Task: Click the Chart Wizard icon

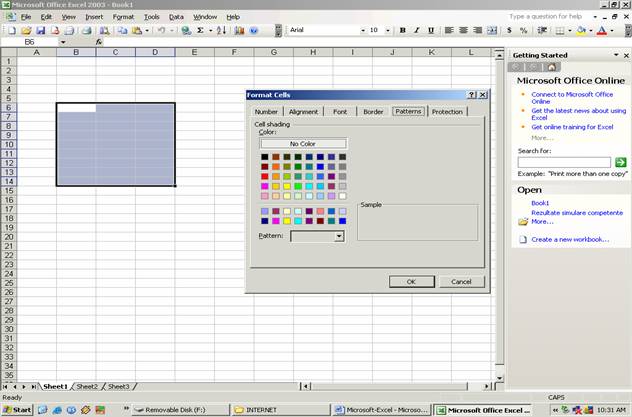Action: (x=239, y=30)
